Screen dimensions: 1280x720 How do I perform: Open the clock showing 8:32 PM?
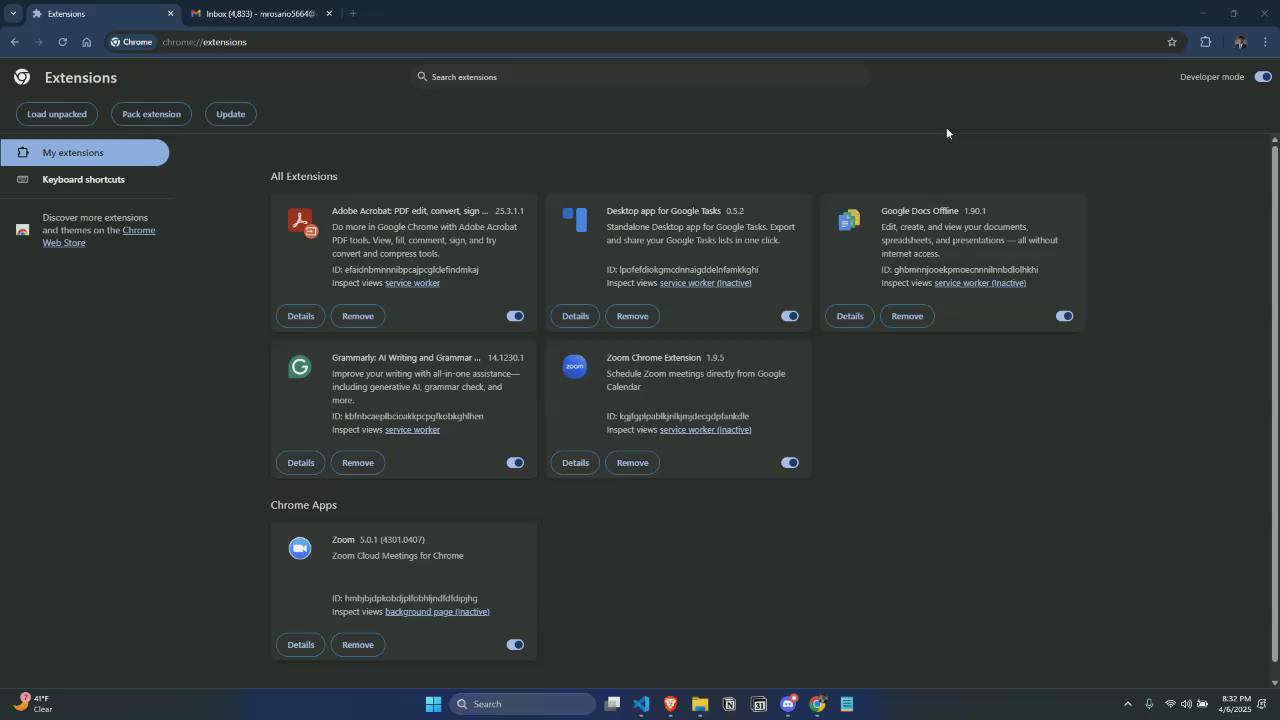click(x=1235, y=704)
